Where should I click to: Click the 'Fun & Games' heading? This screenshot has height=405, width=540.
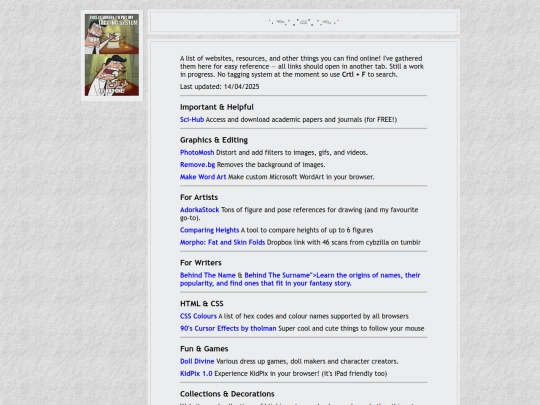click(x=204, y=349)
